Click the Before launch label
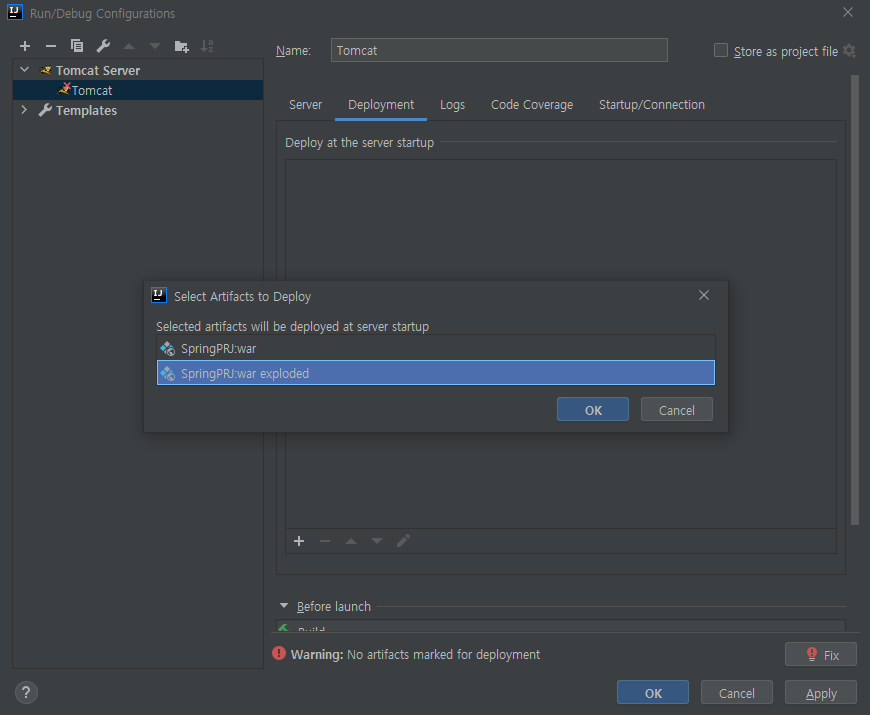Viewport: 870px width, 715px height. pyautogui.click(x=333, y=606)
